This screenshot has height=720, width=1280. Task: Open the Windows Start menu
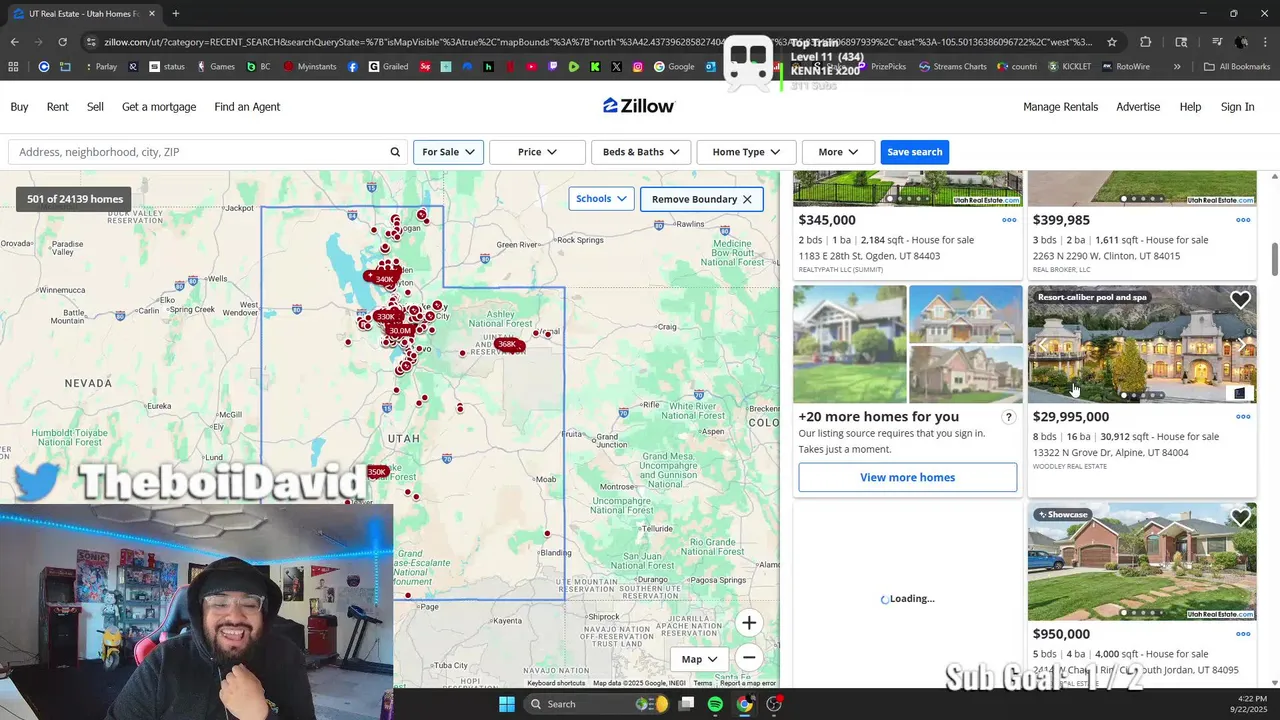point(507,704)
